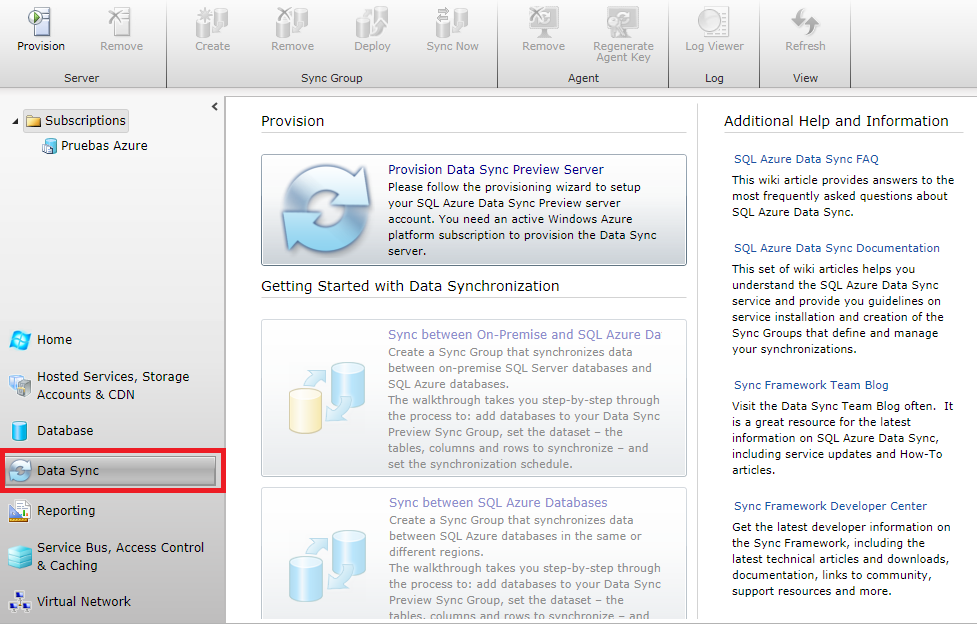Click Provision Data Sync Preview Server tile
977x624 pixels.
point(474,210)
